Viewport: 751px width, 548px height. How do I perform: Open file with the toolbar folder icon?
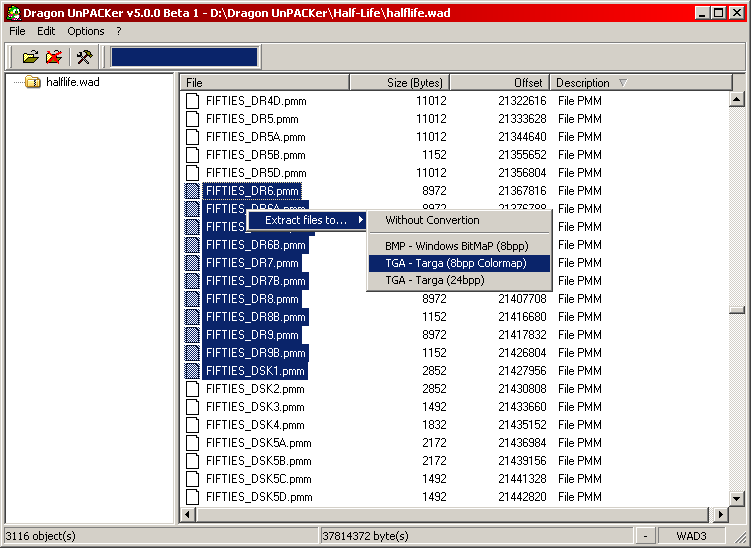[30, 57]
